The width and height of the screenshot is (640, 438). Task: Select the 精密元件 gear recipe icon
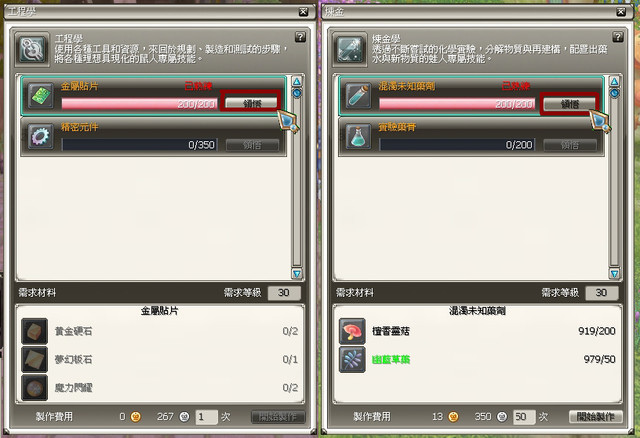[41, 136]
